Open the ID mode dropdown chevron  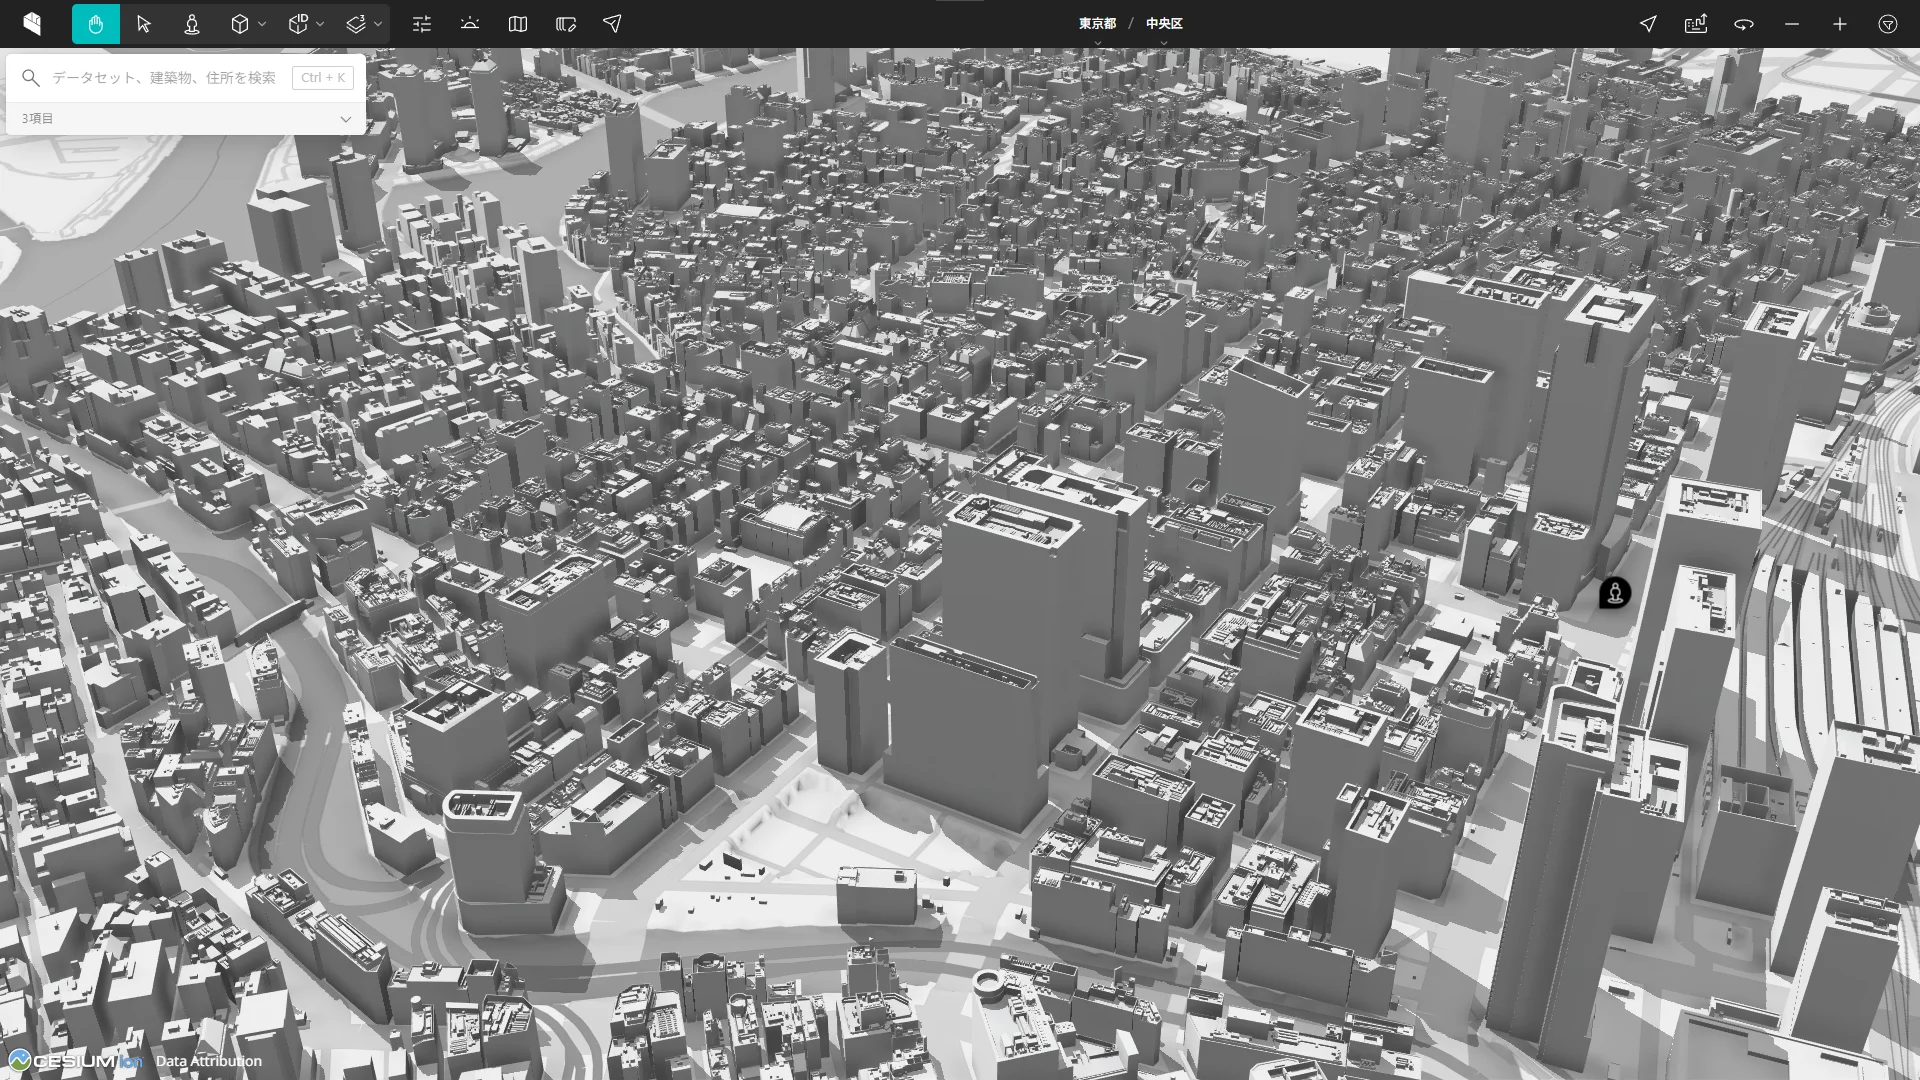pos(320,23)
